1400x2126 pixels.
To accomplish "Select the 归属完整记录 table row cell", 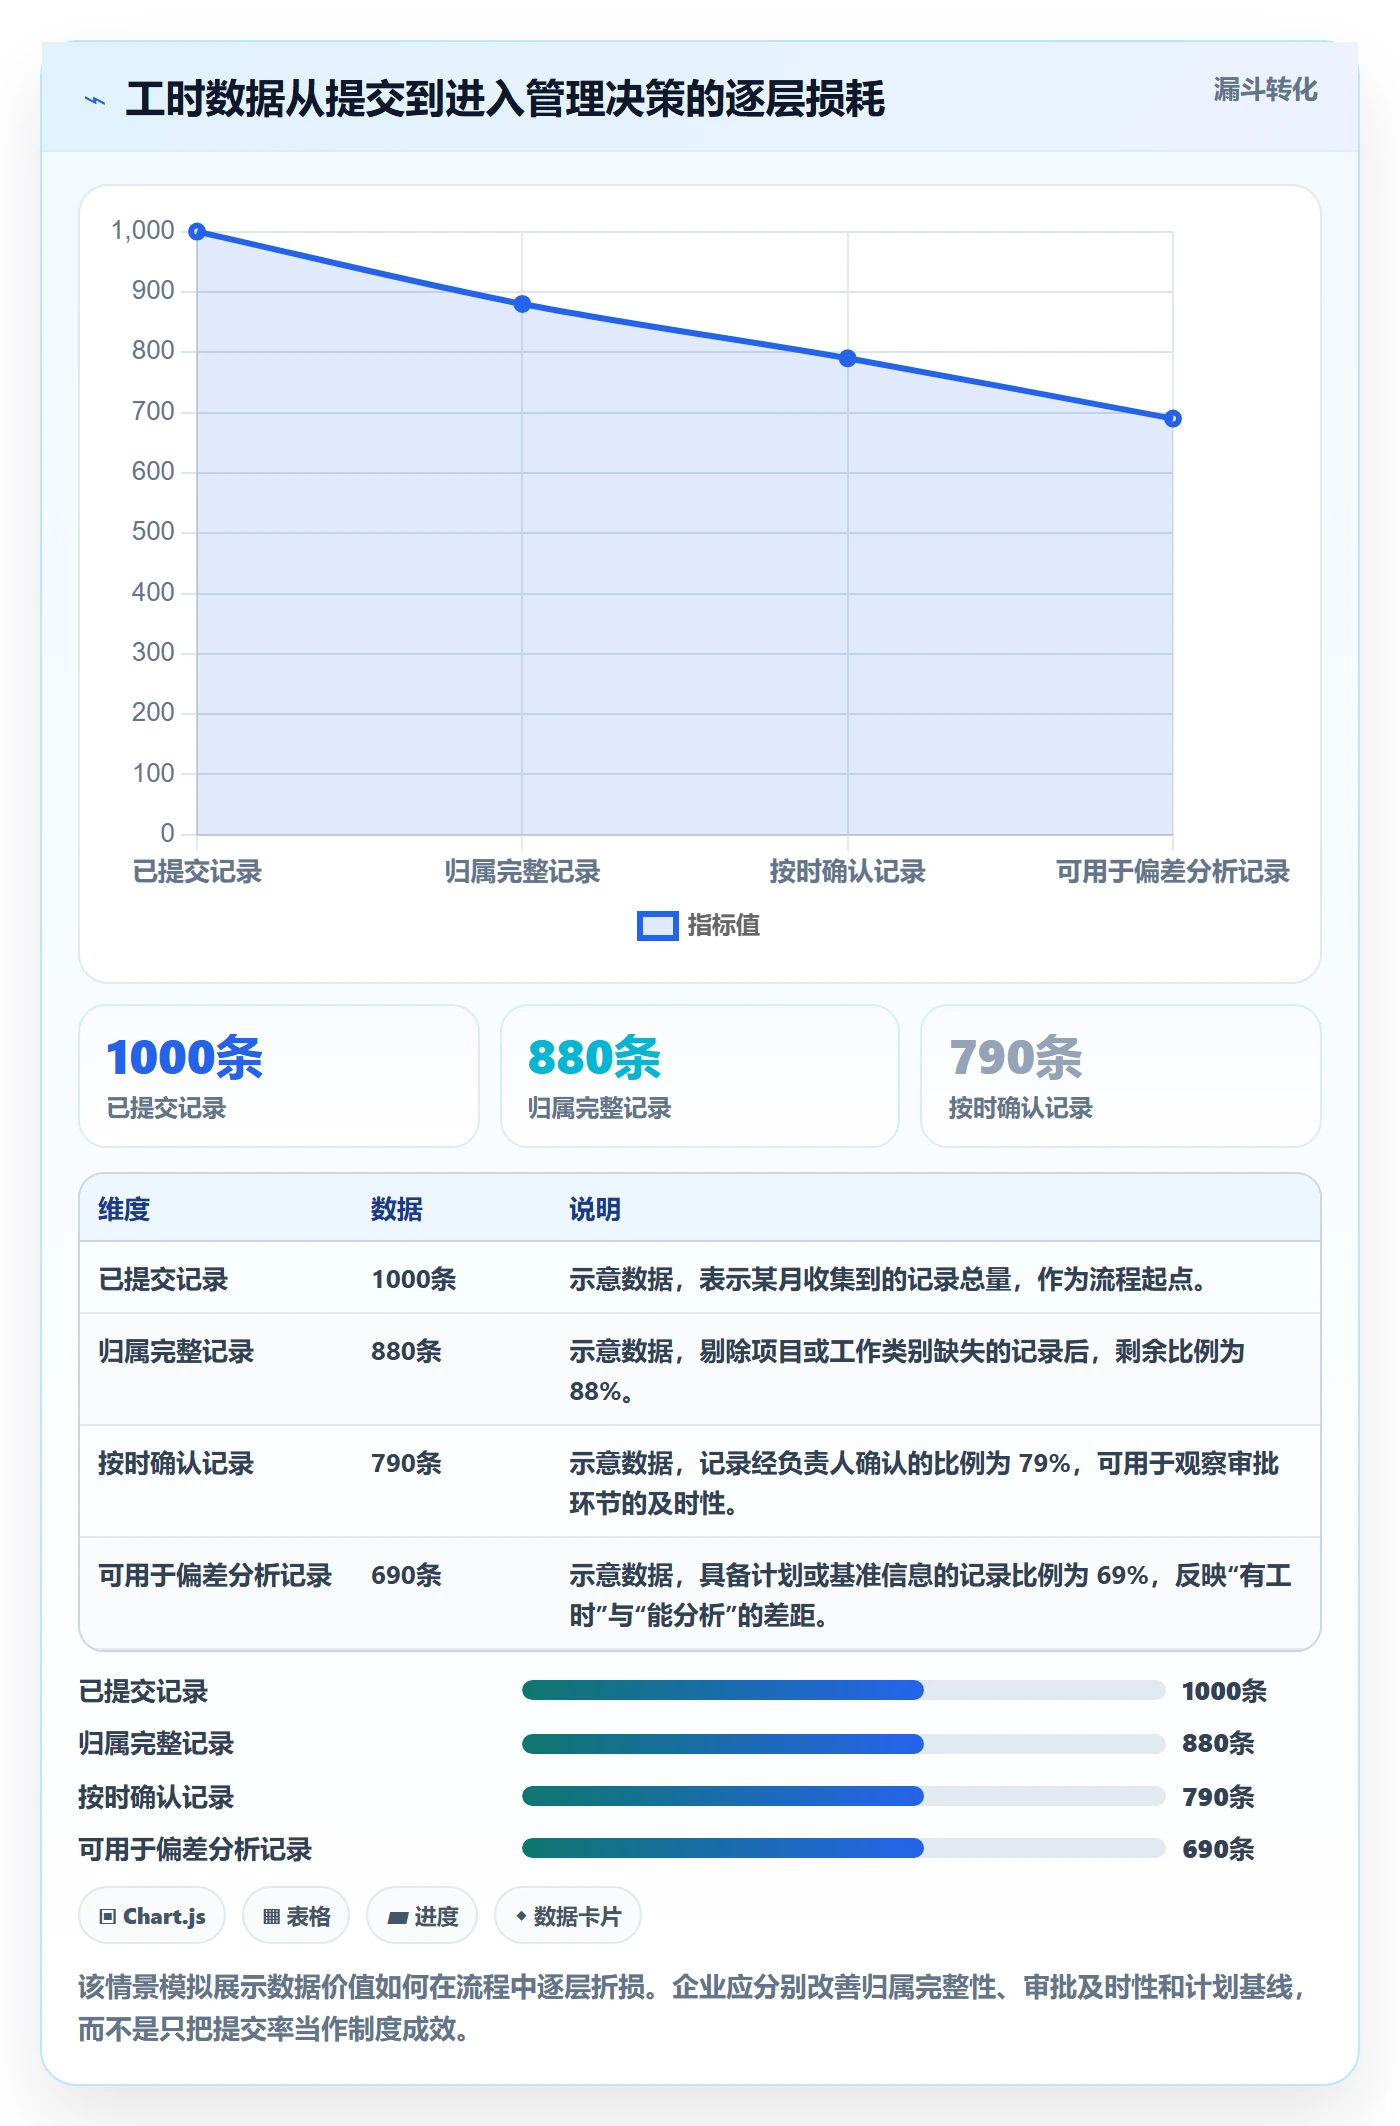I will [x=176, y=1351].
